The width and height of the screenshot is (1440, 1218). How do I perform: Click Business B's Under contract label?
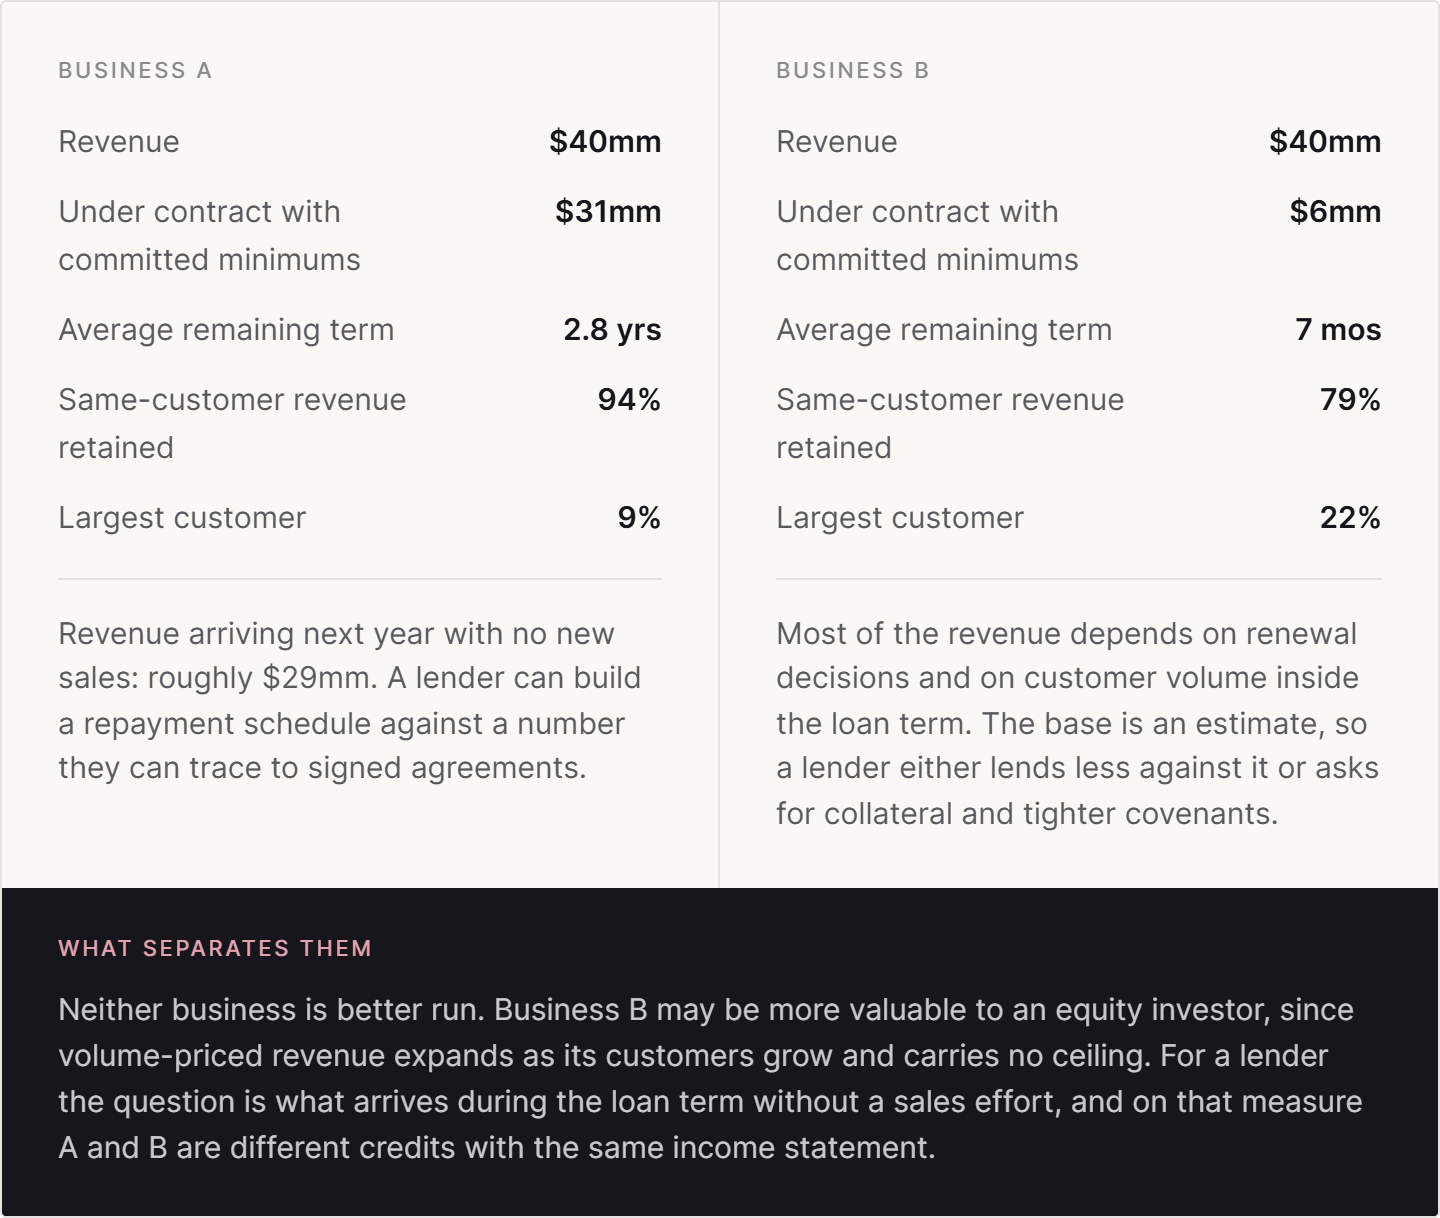[927, 235]
